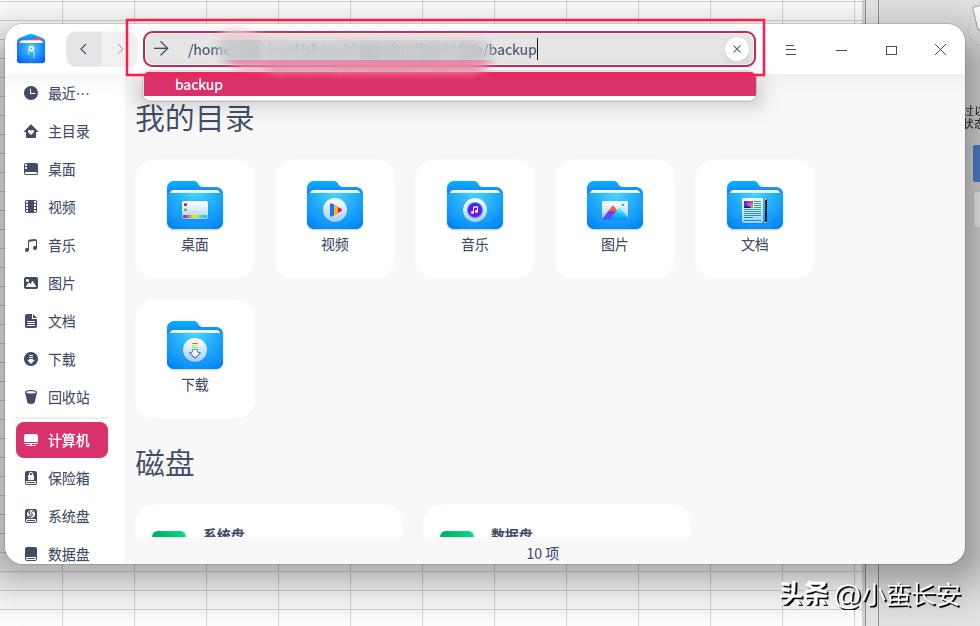The height and width of the screenshot is (626, 980).
Task: Open the 最近 (Recent) files view
Action: coord(62,93)
